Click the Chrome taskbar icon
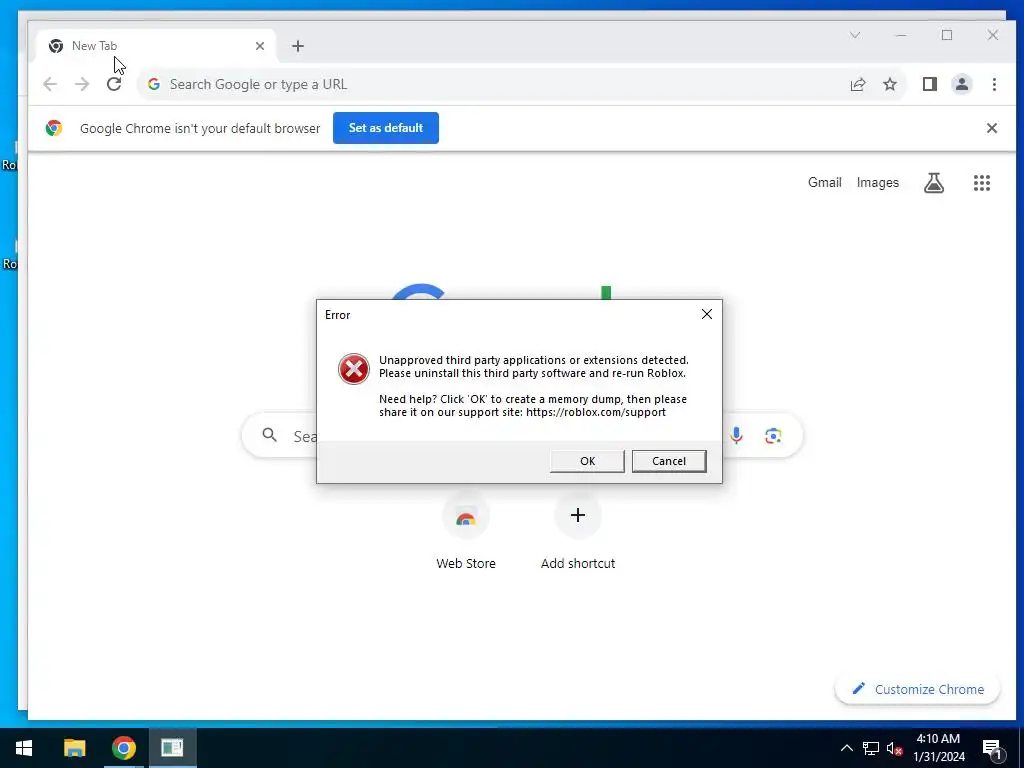 coord(123,748)
